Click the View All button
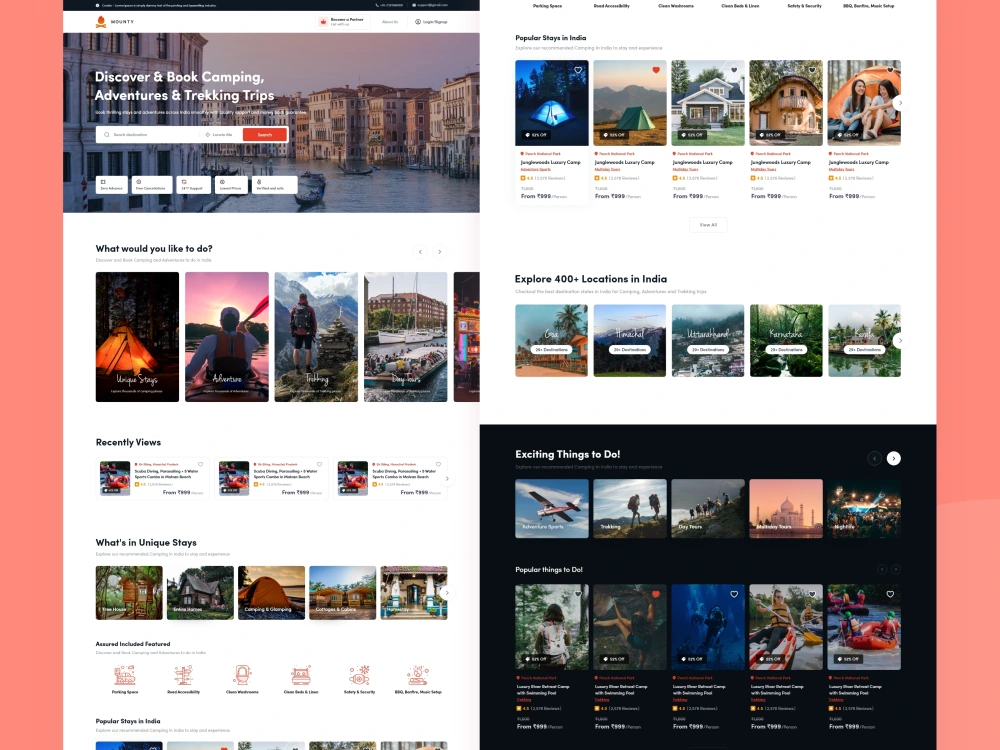Viewport: 1000px width, 750px height. 708,224
